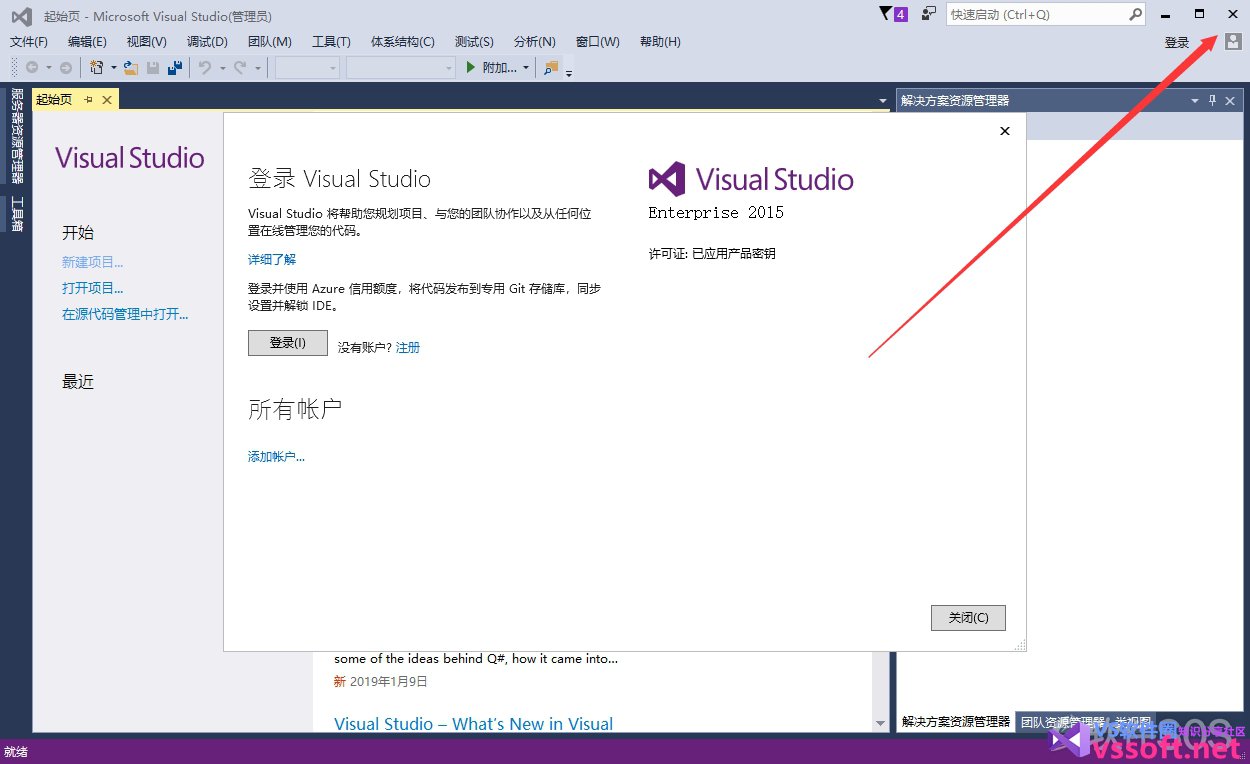1250x764 pixels.
Task: Click the green Attach play icon
Action: point(472,68)
